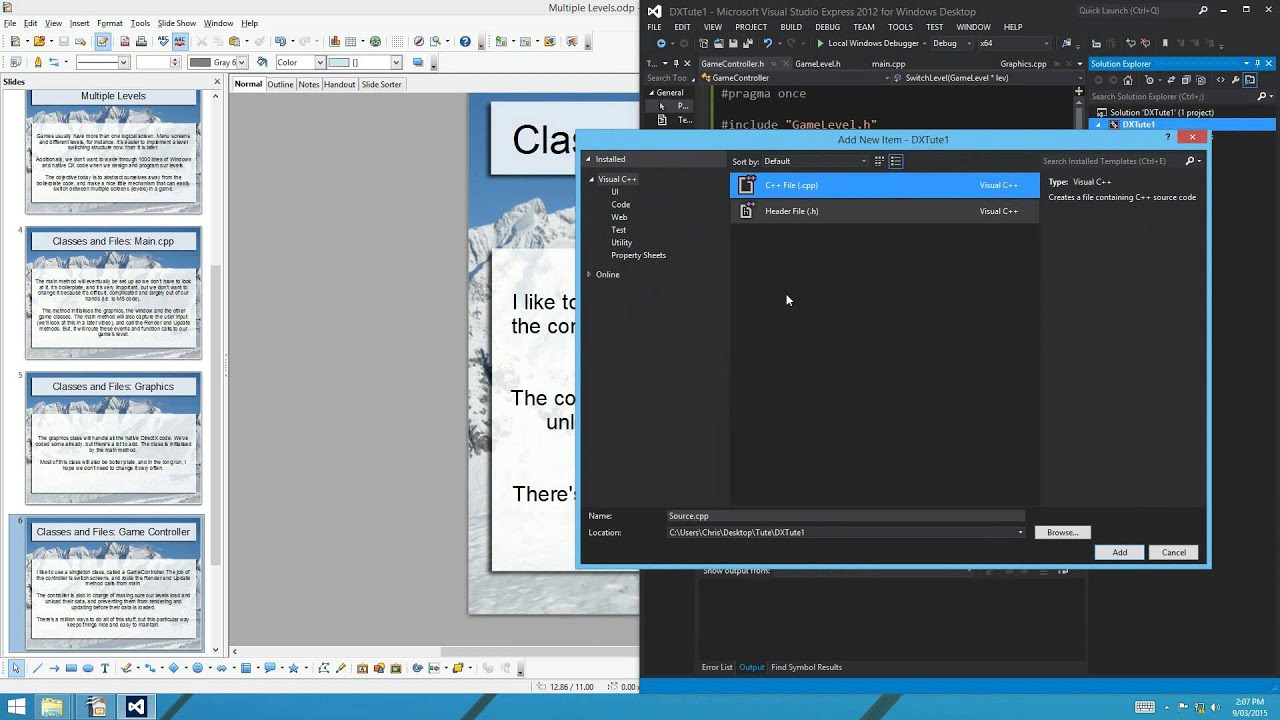
Task: Click the Impress Save icon
Action: (64, 42)
